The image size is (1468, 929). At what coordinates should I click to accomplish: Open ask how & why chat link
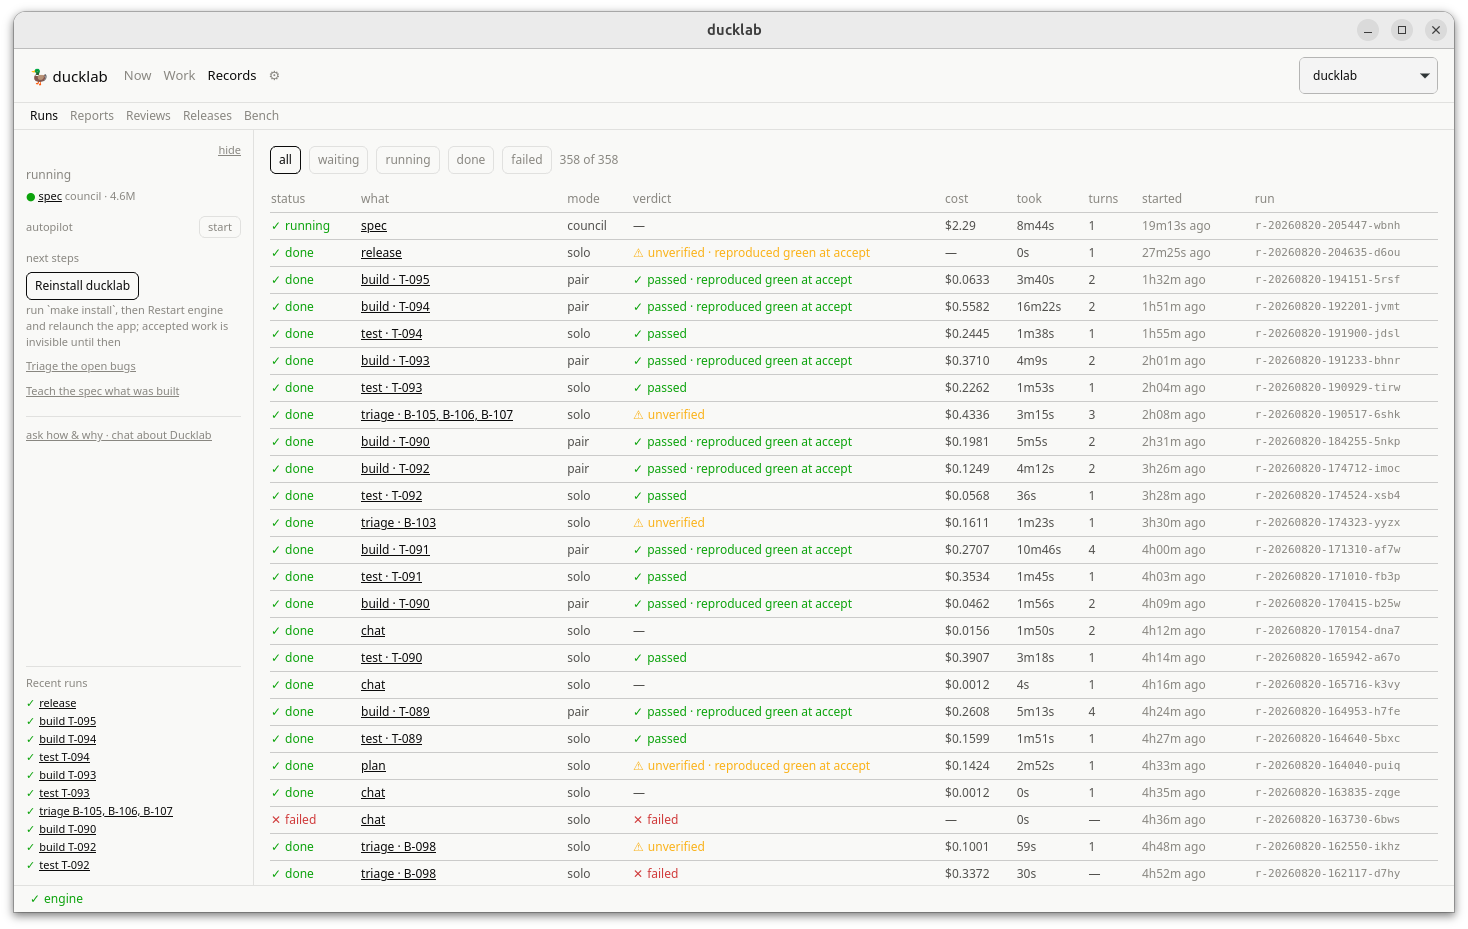119,436
